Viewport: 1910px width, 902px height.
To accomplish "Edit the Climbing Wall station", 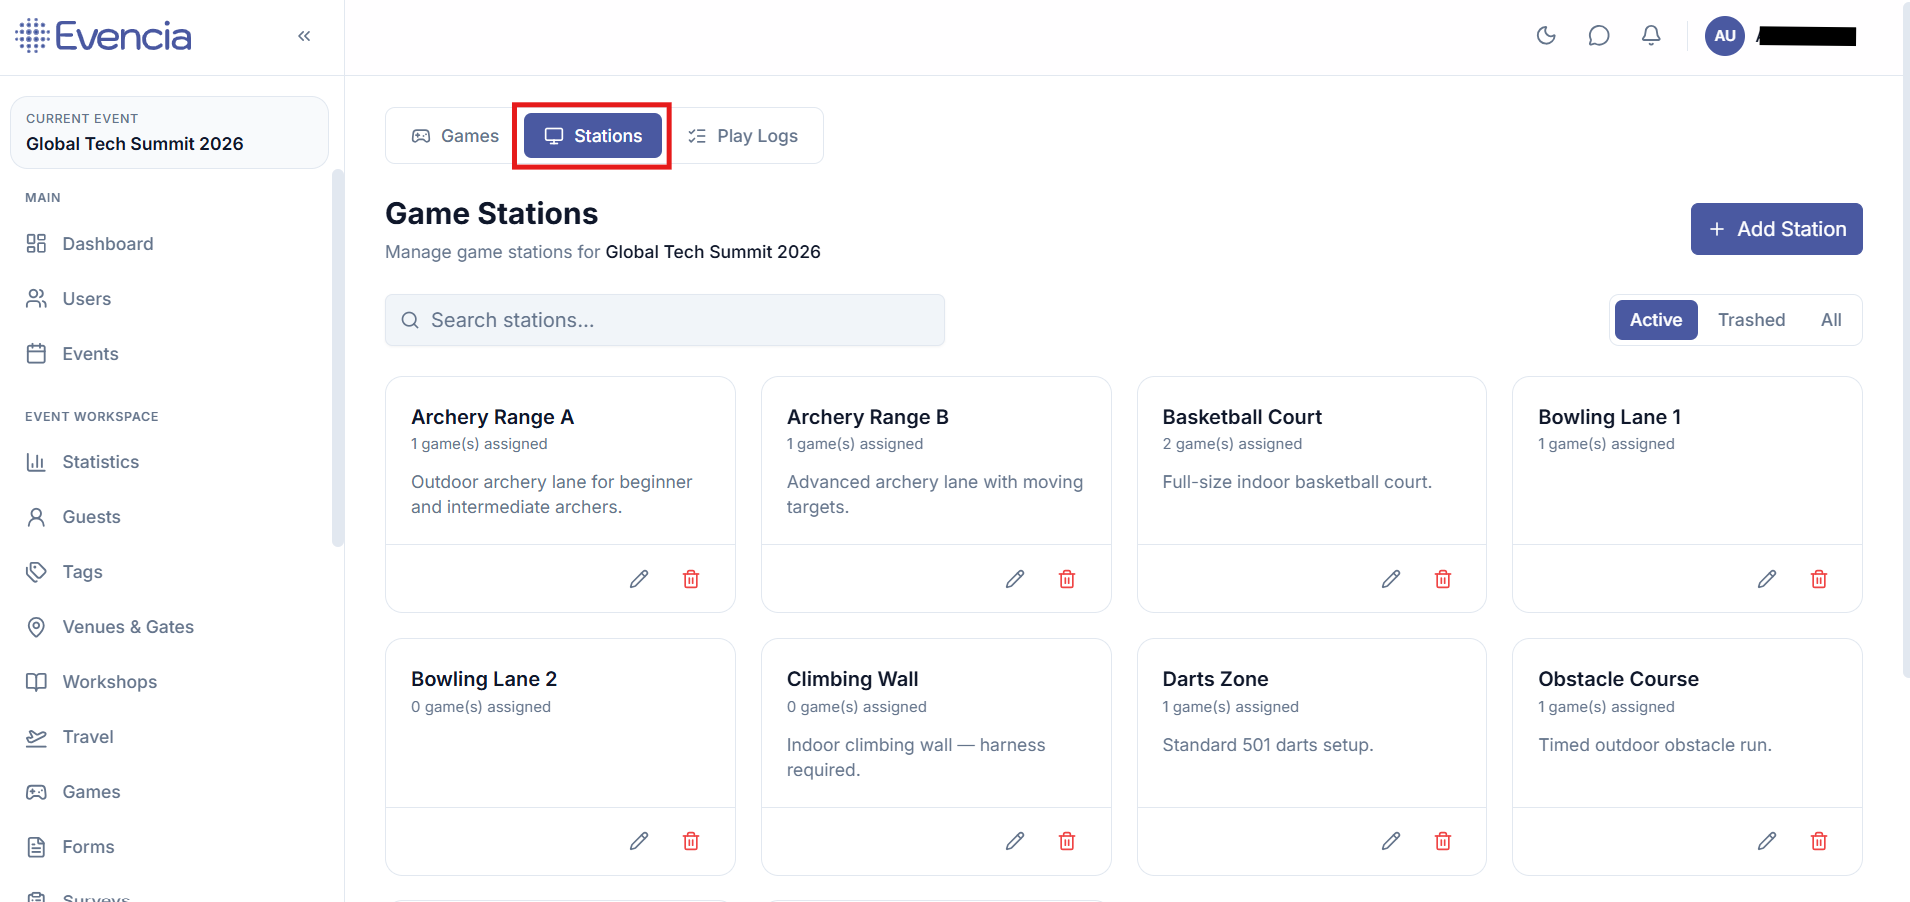I will (1015, 841).
